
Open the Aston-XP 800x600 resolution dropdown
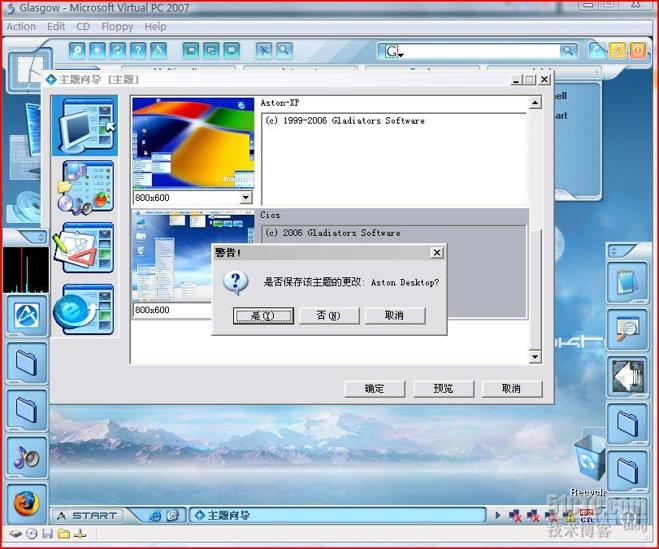246,197
